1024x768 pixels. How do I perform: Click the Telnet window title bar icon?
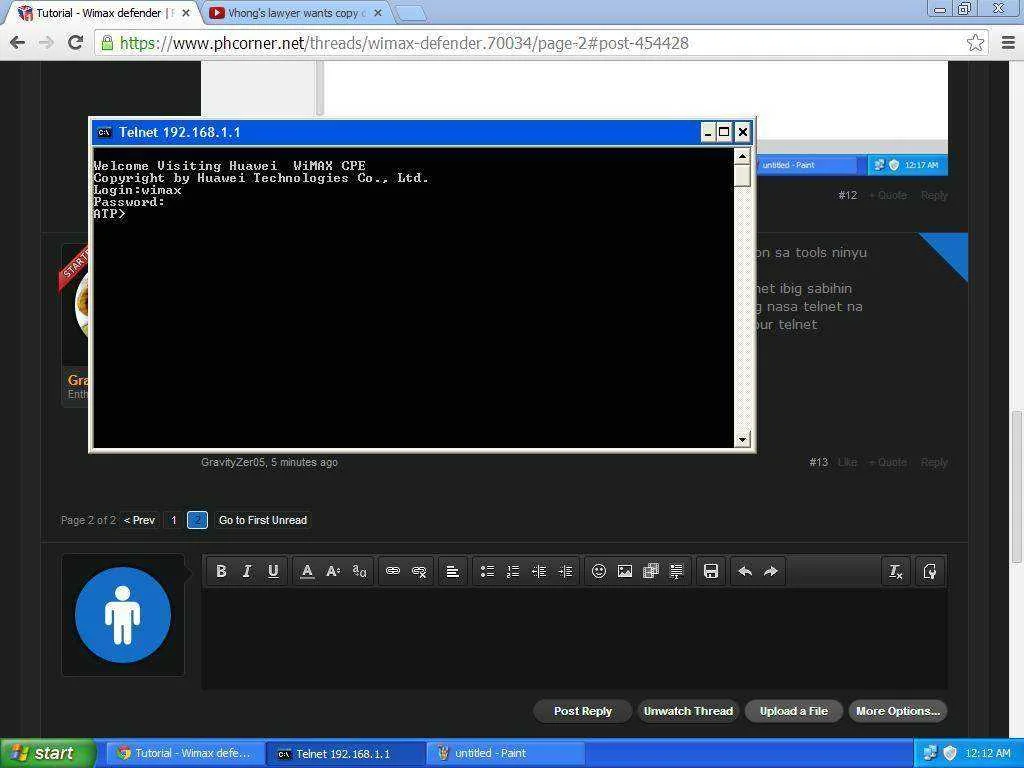pos(104,133)
